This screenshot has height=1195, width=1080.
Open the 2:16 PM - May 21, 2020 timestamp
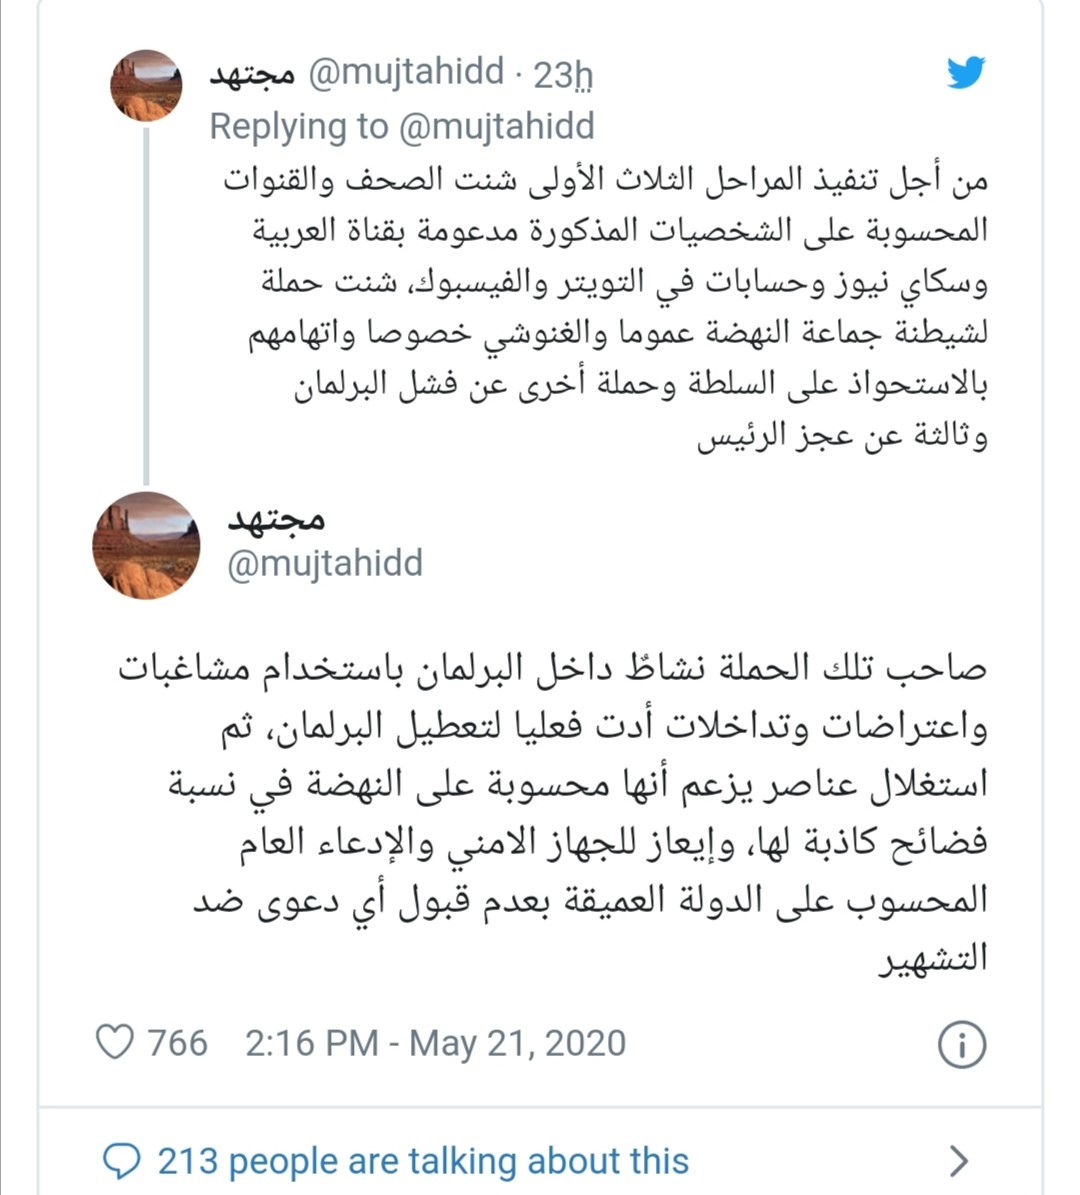435,1043
